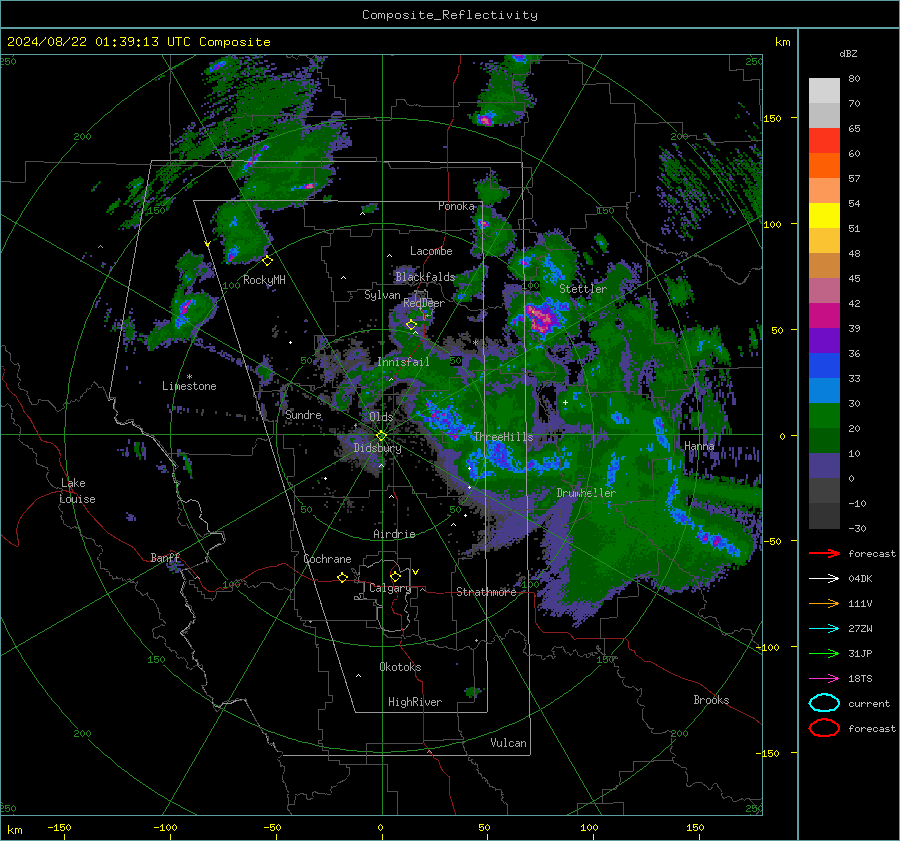Click the Drumheller city label
This screenshot has height=841, width=900.
586,493
